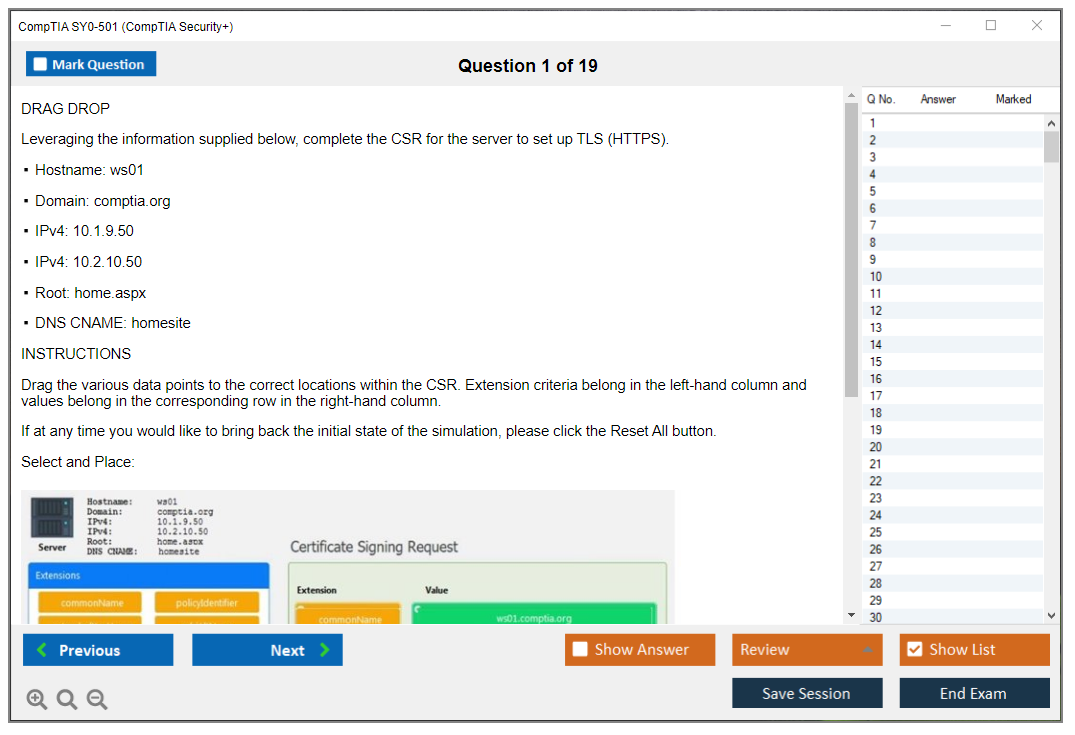Click the question pane scroll-up arrow
This screenshot has width=1075, height=735.
tap(851, 95)
